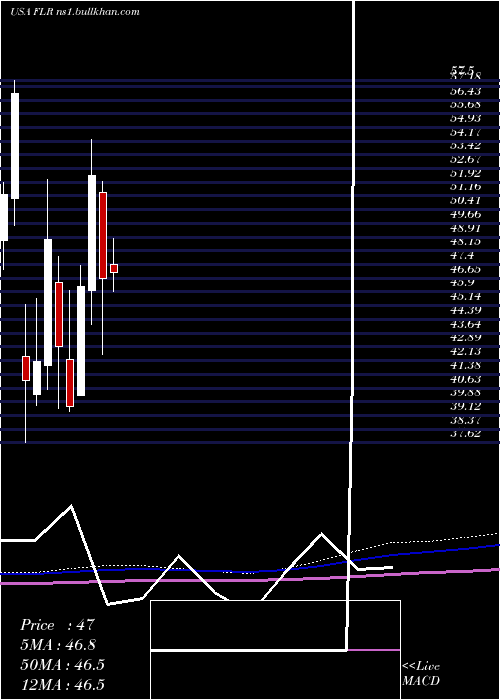Click the 51.92 price axis label
Image resolution: width=500 pixels, height=700 pixels.
coord(465,173)
